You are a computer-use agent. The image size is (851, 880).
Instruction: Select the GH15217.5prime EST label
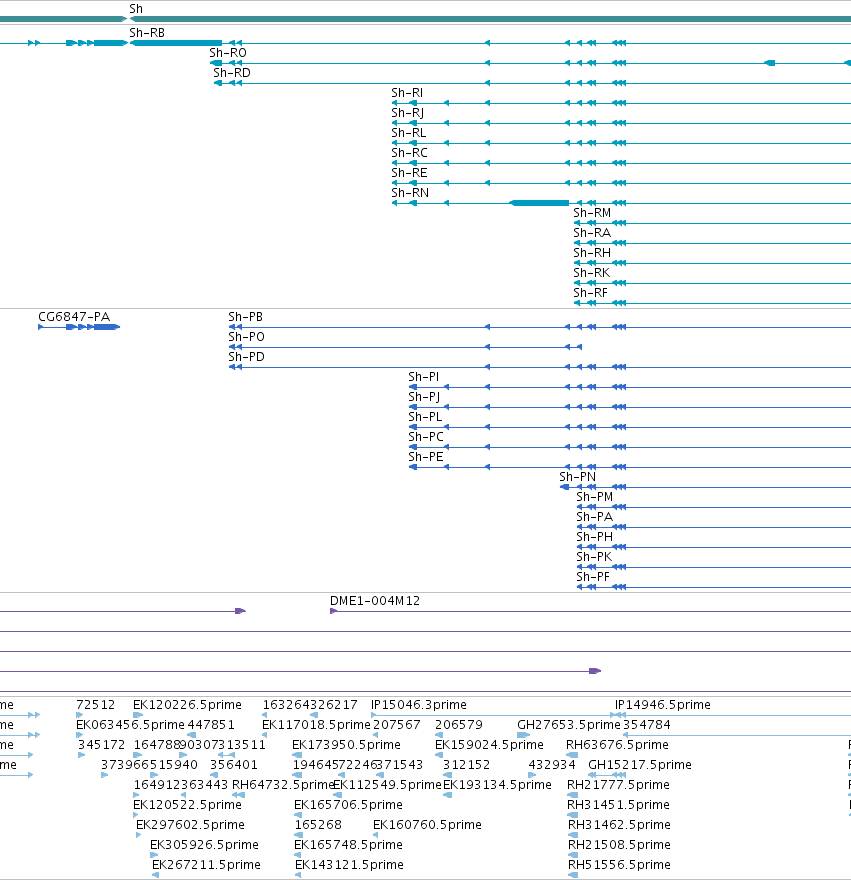[640, 765]
